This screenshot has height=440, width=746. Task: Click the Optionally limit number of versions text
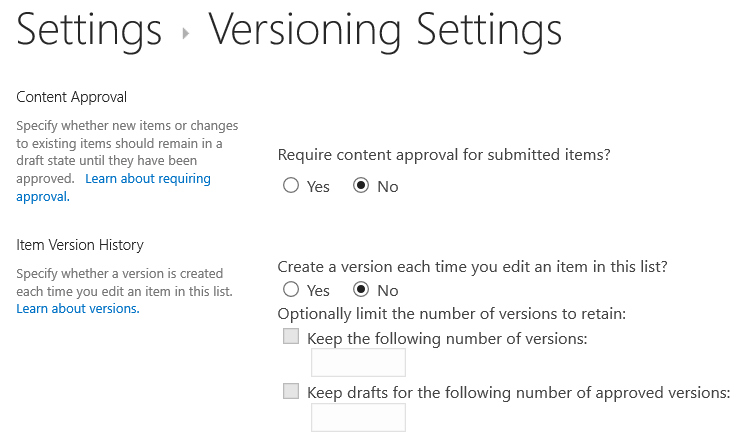click(451, 314)
